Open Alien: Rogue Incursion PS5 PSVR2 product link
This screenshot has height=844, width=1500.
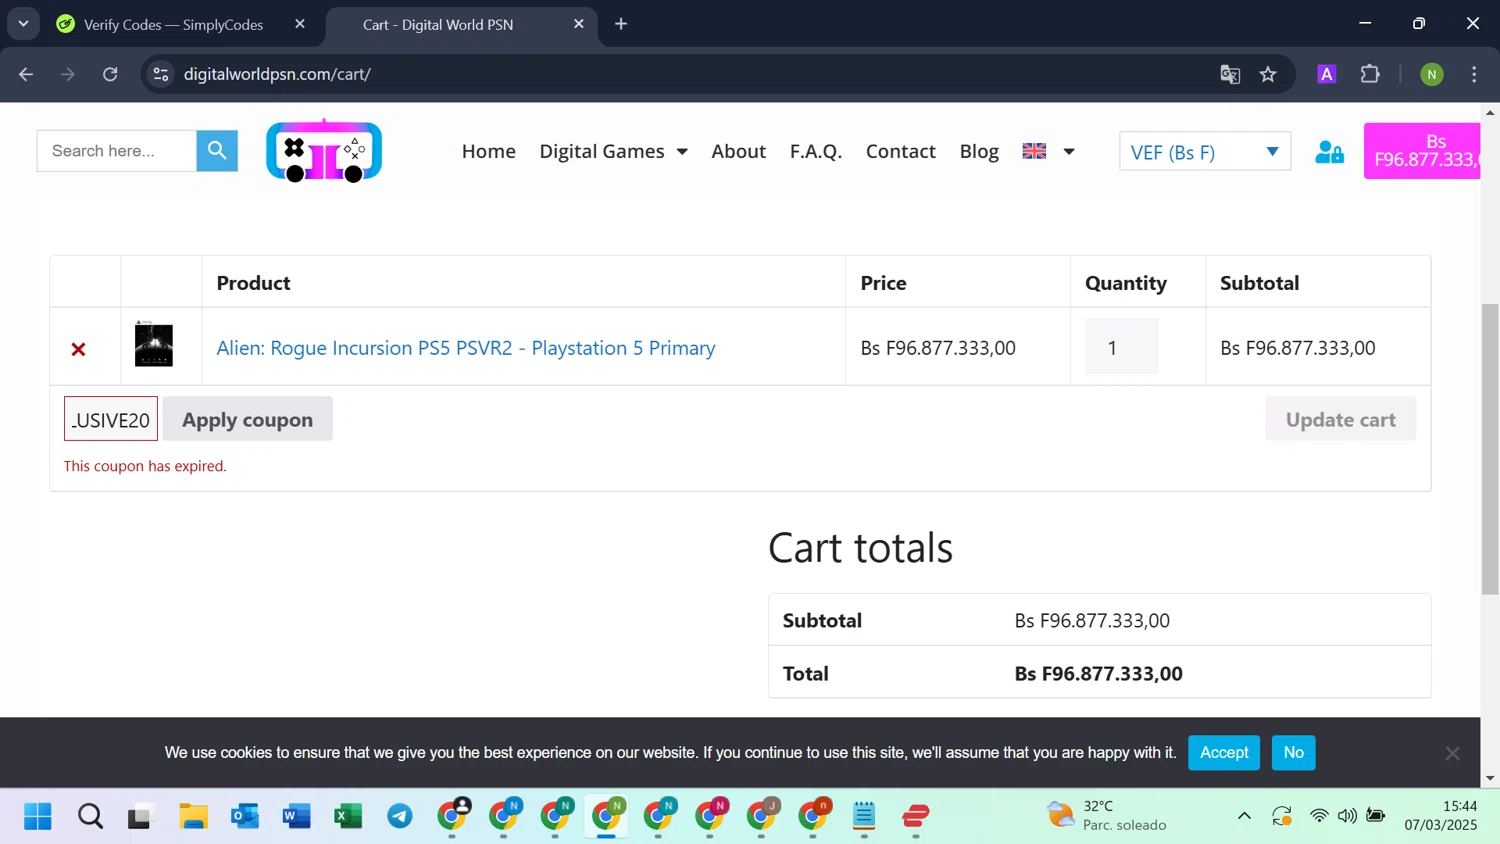point(466,348)
